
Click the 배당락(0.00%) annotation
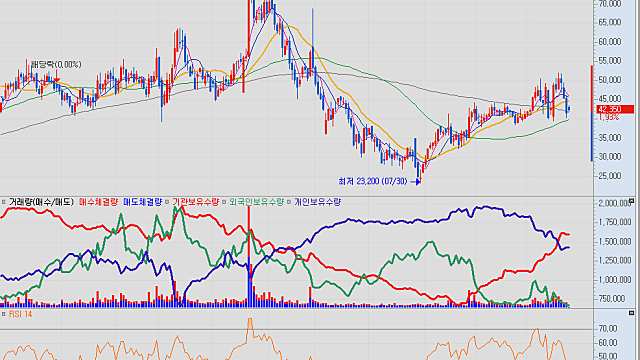point(56,64)
